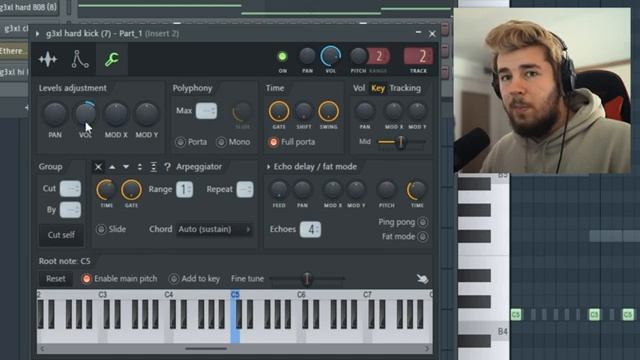Expand the Echo delay / fat mode menu arrow
Image resolution: width=640 pixels, height=360 pixels.
[x=268, y=167]
